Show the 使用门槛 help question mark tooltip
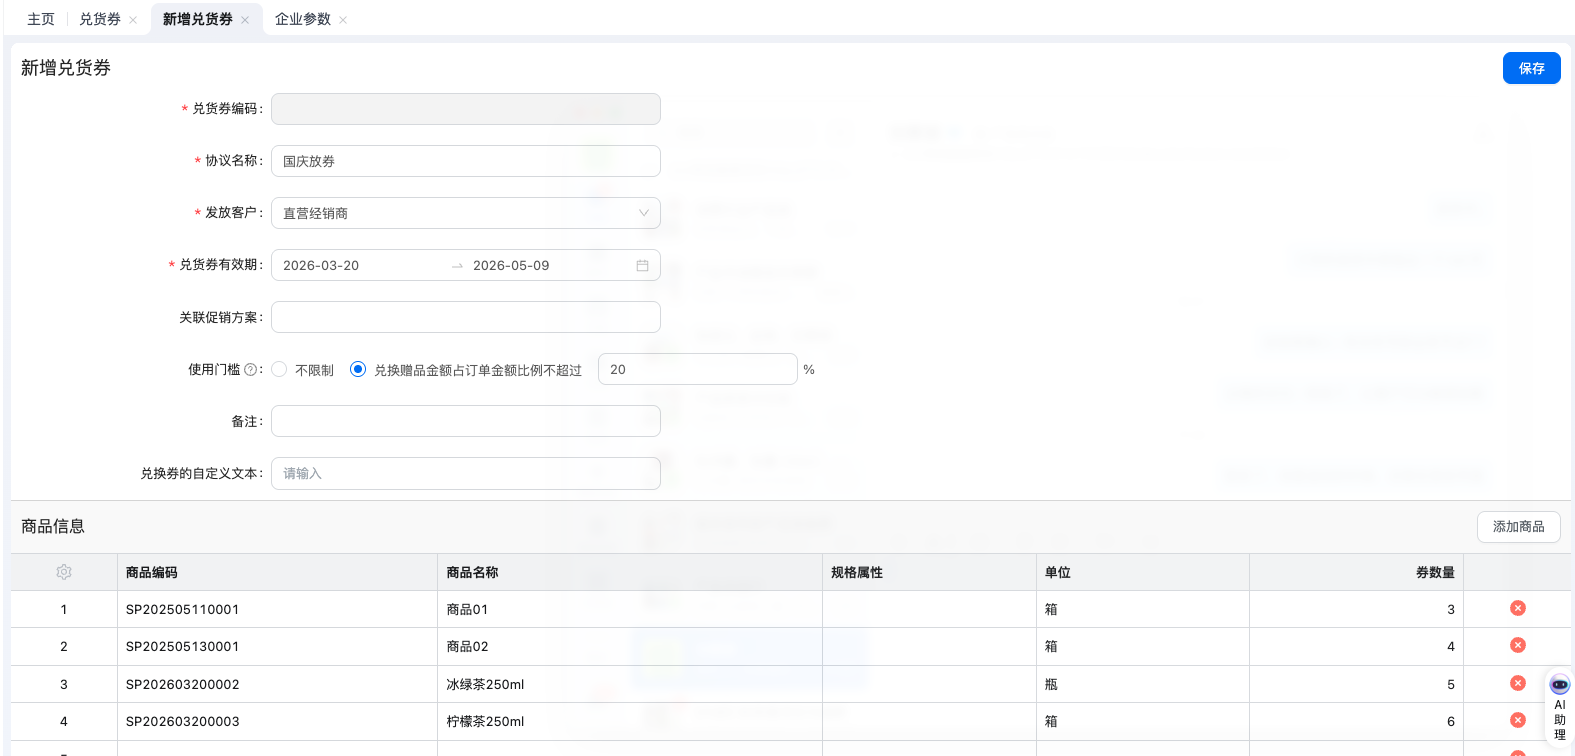The height and width of the screenshot is (756, 1575). click(250, 369)
